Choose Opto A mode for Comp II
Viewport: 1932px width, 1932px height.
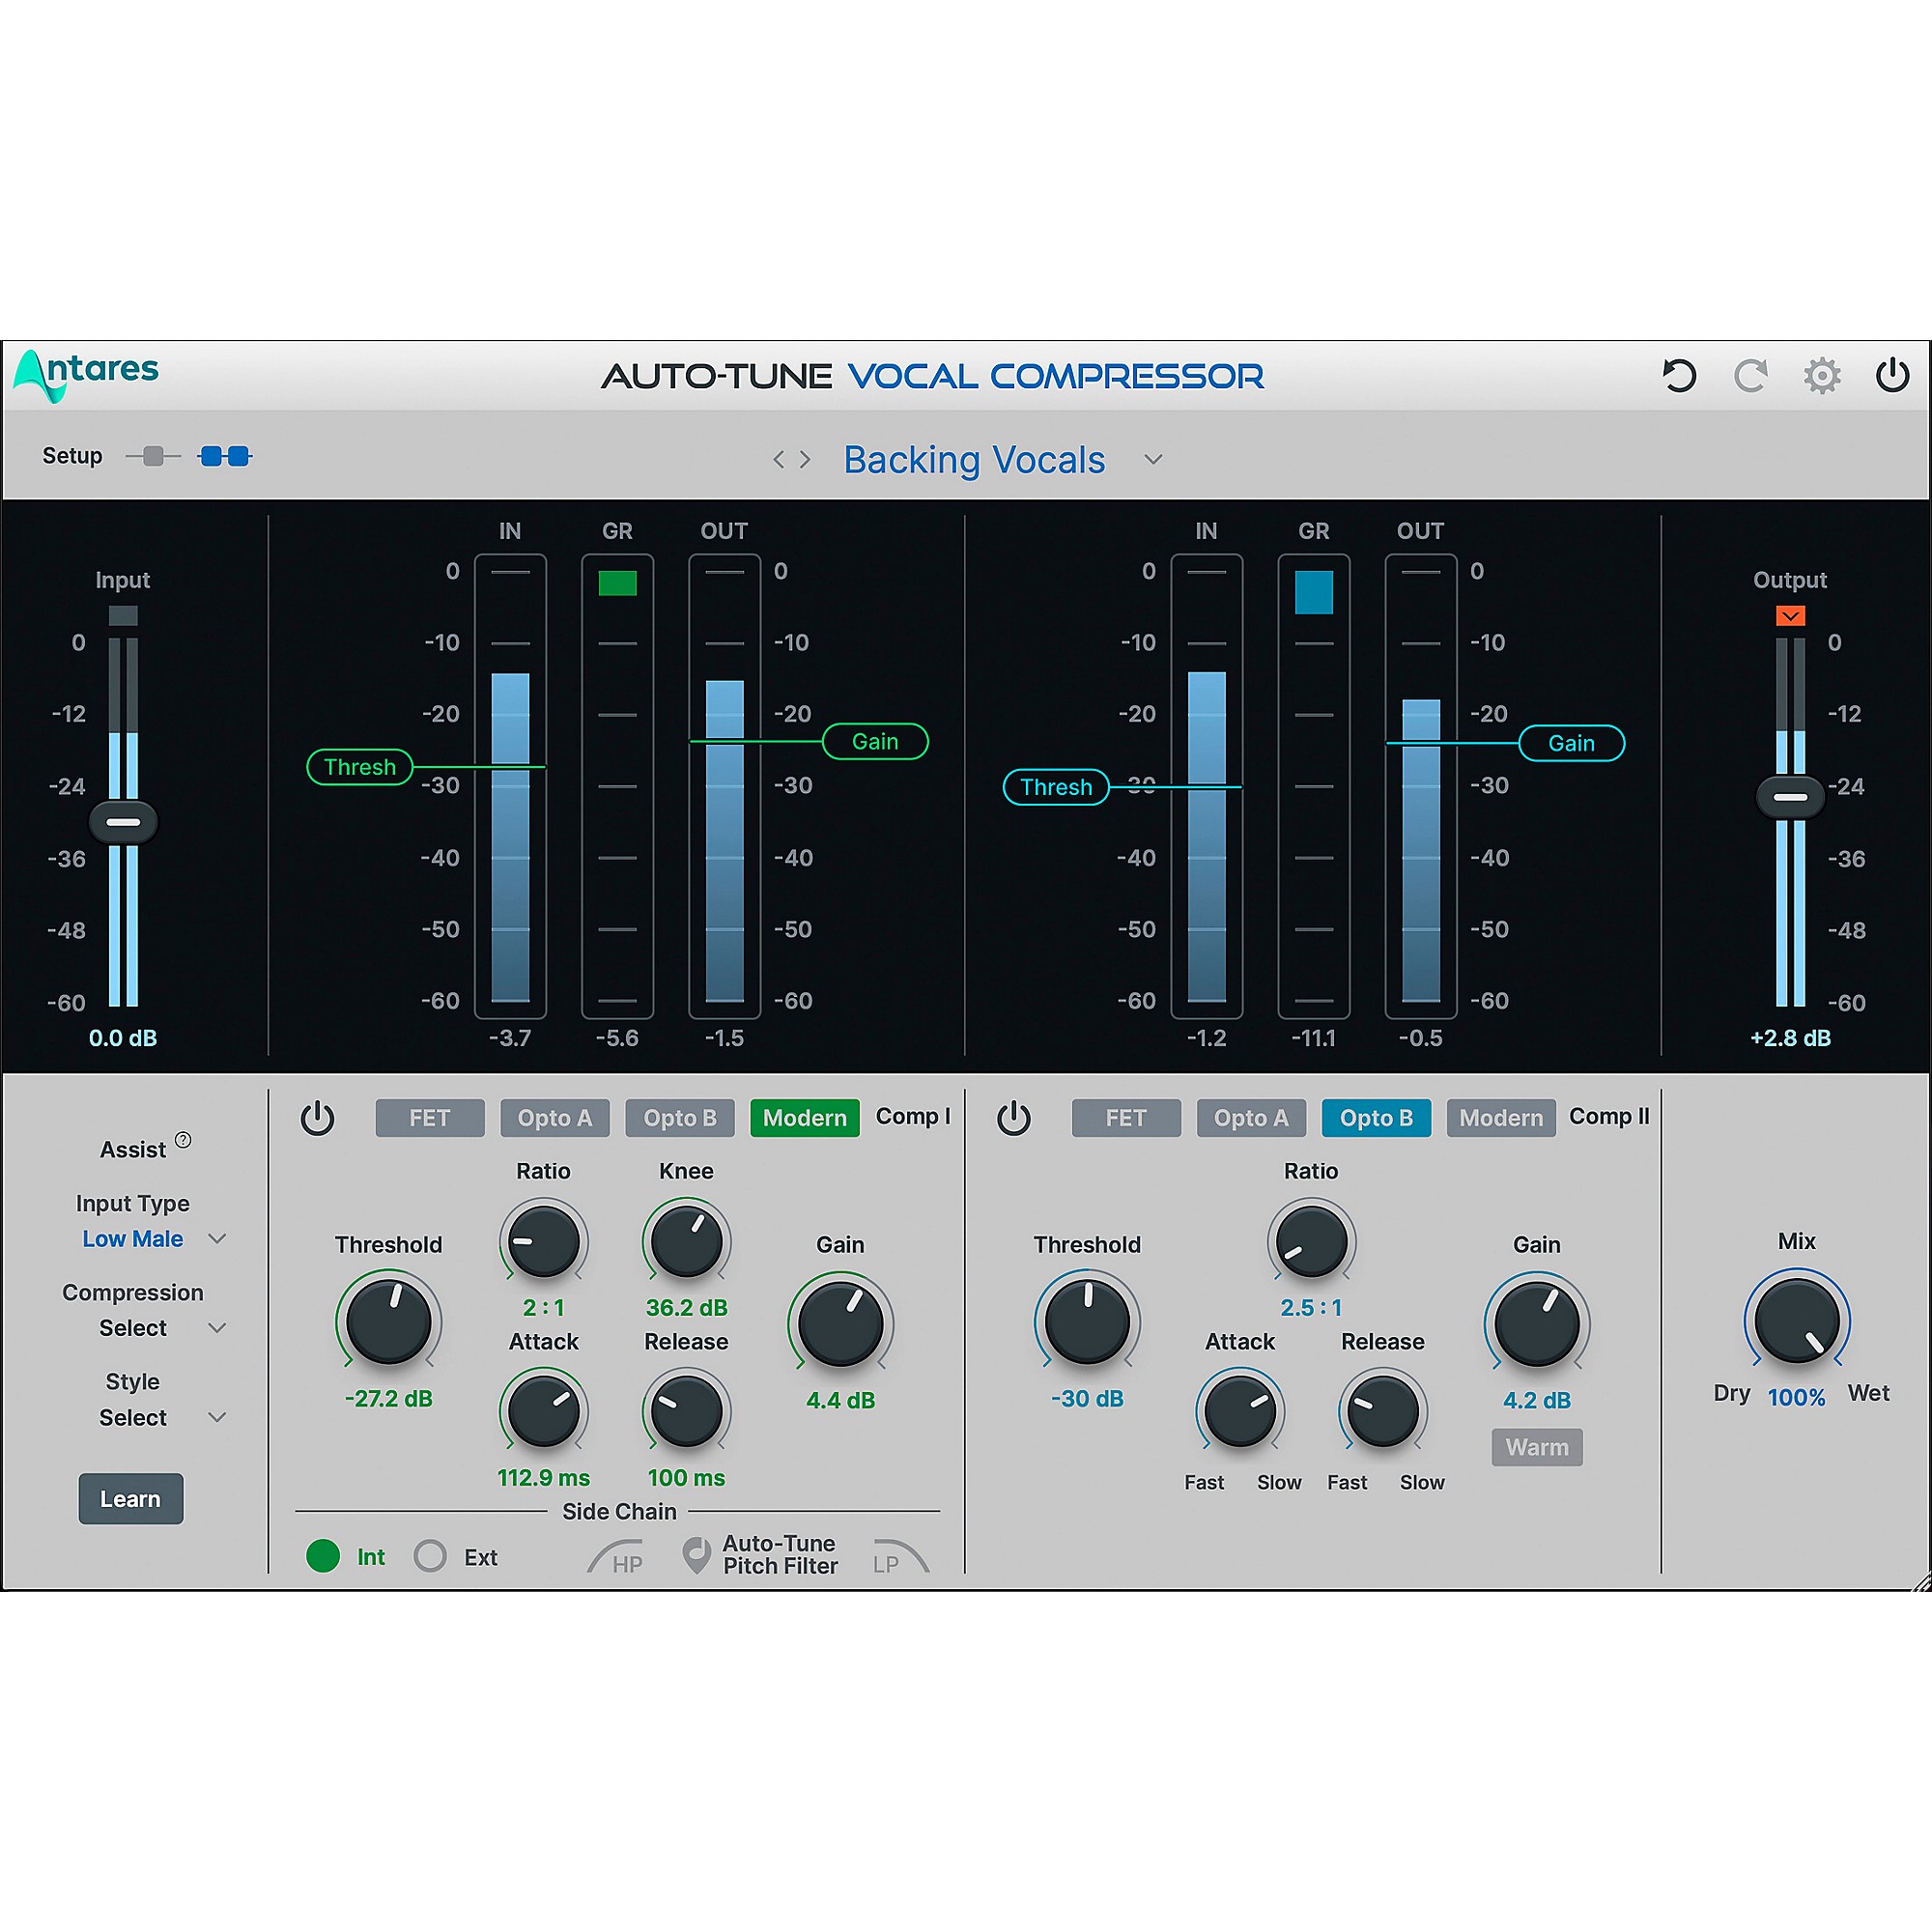pos(1251,1118)
